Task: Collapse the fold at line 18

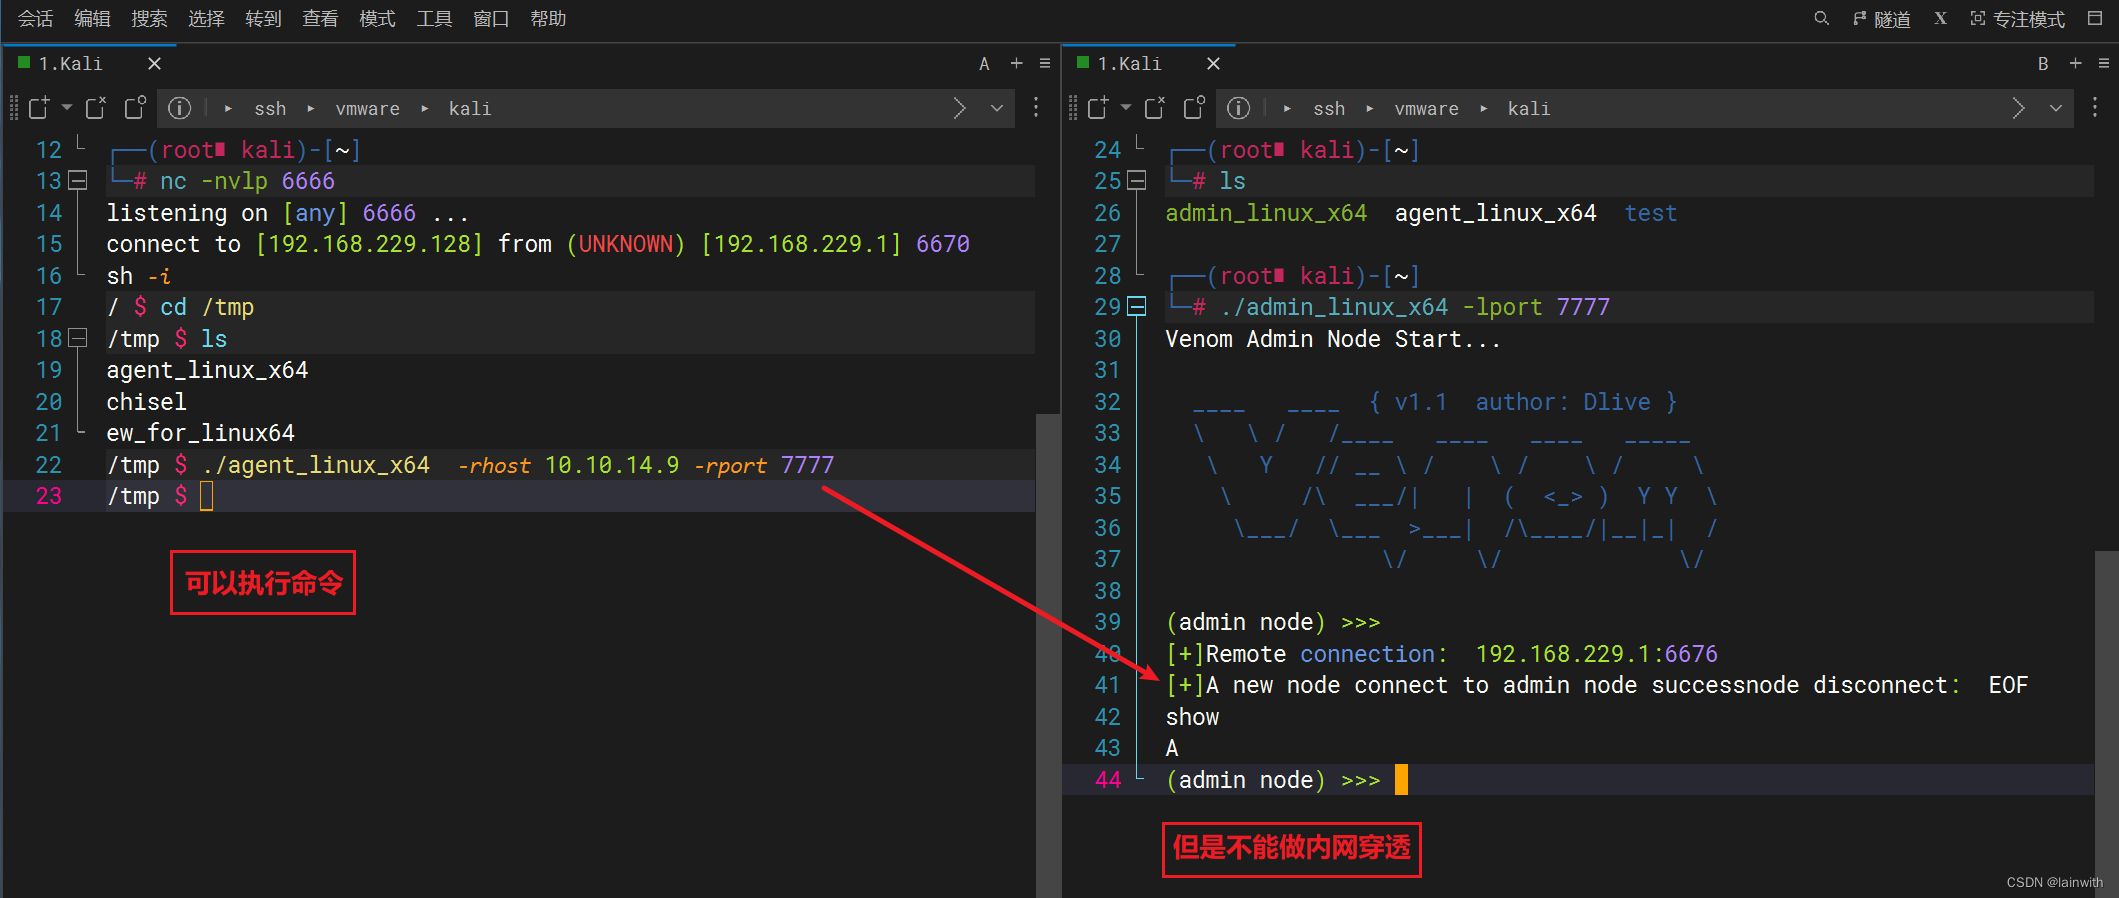Action: tap(78, 338)
